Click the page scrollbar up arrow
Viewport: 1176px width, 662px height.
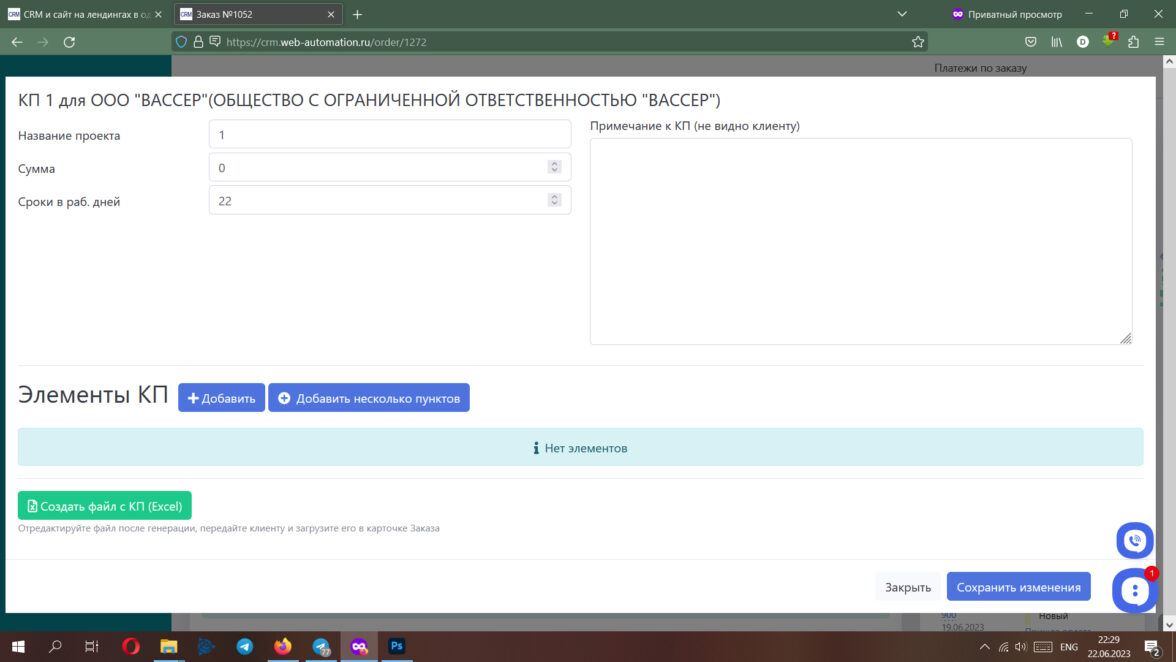1169,62
